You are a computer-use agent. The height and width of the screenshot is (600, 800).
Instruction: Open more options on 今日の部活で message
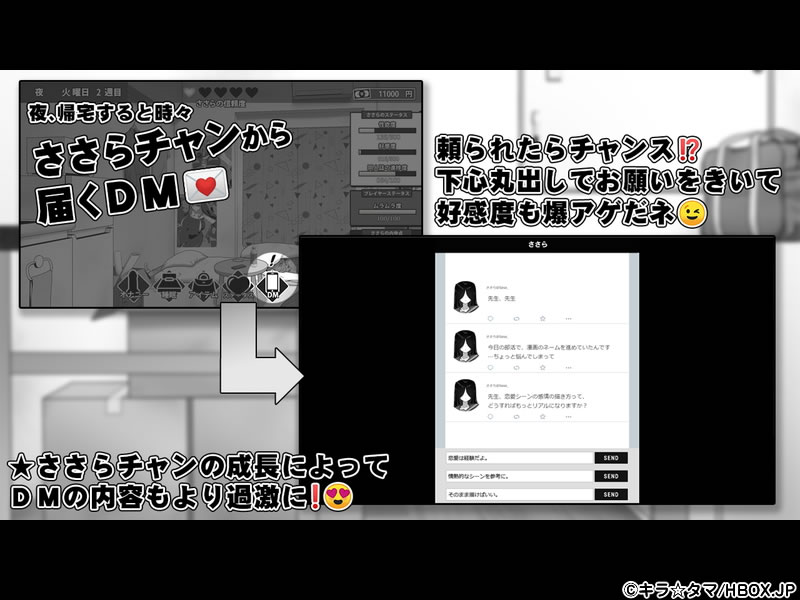(x=568, y=367)
